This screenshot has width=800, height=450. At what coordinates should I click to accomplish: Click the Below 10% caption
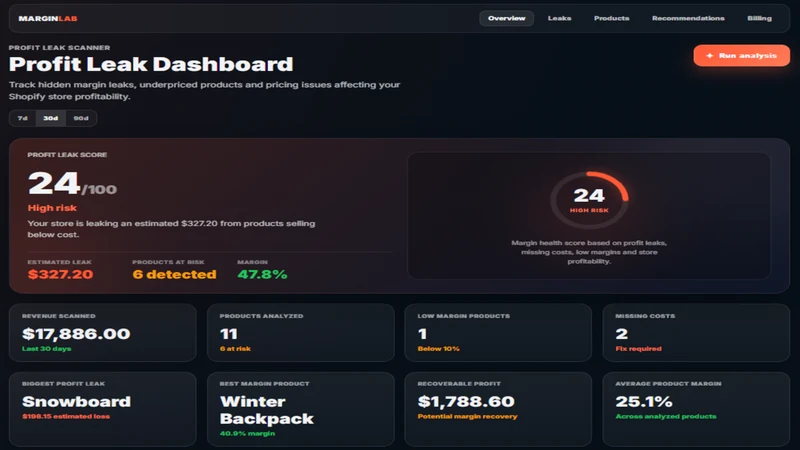tap(438, 349)
